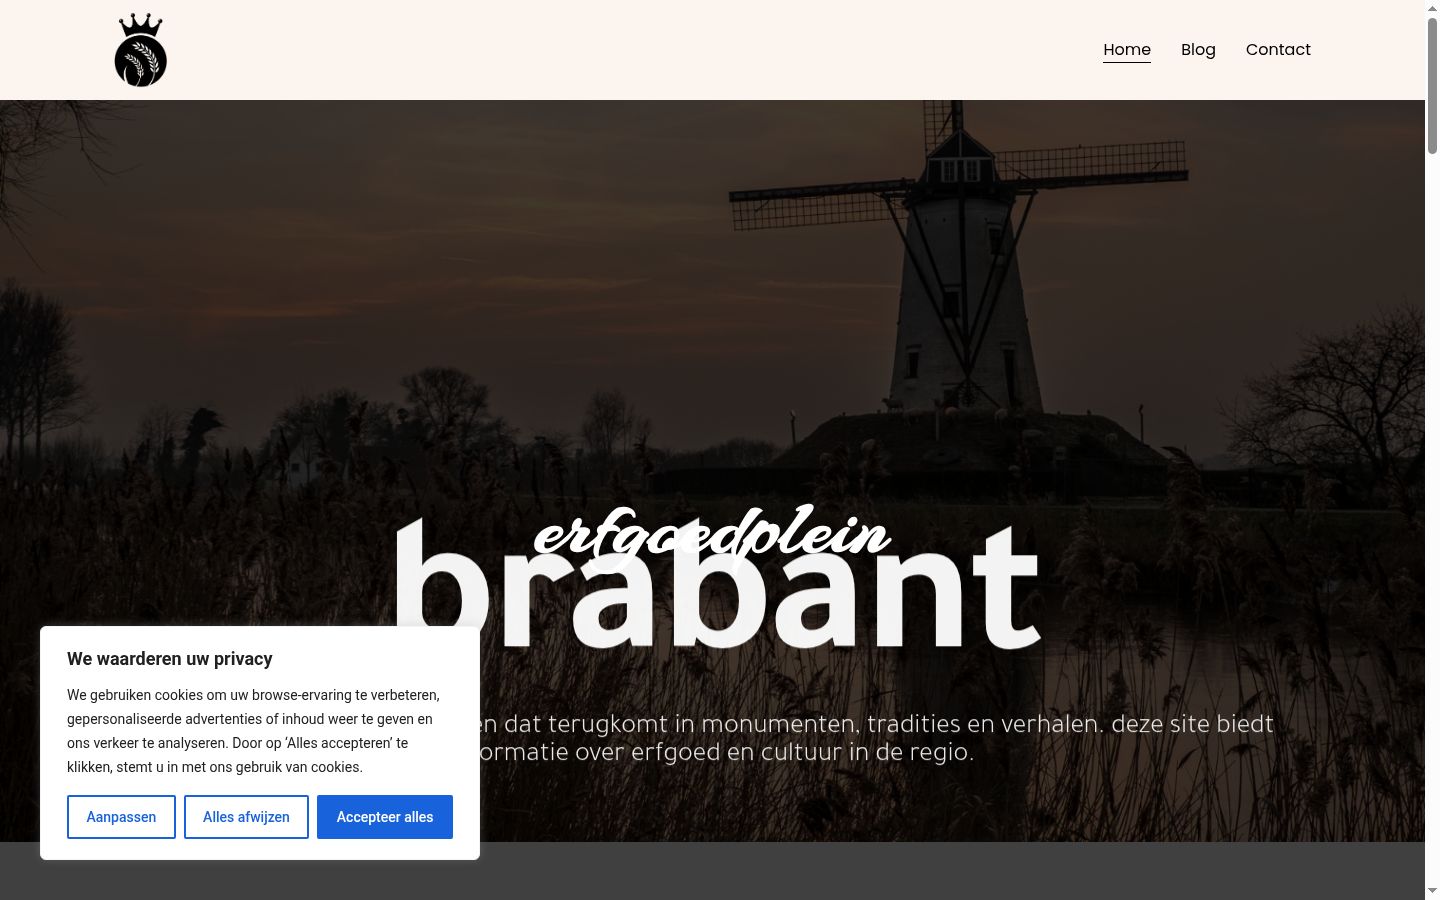
Task: Click the Aanpassen cookie button
Action: [x=121, y=817]
